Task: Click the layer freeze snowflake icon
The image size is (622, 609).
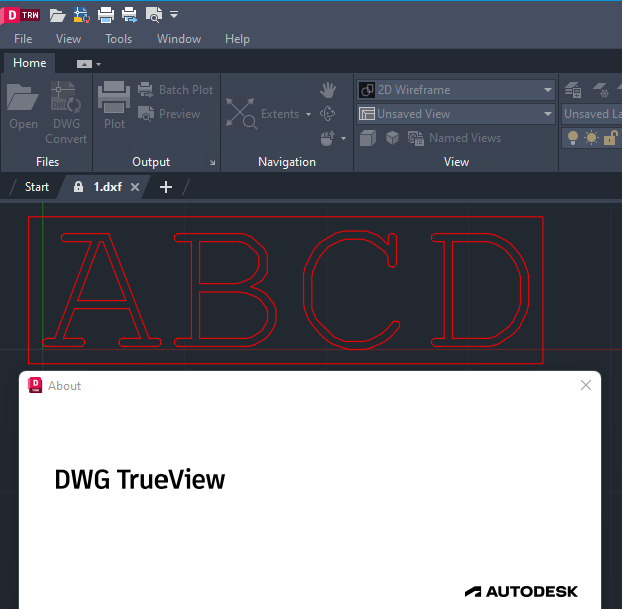Action: pyautogui.click(x=601, y=90)
